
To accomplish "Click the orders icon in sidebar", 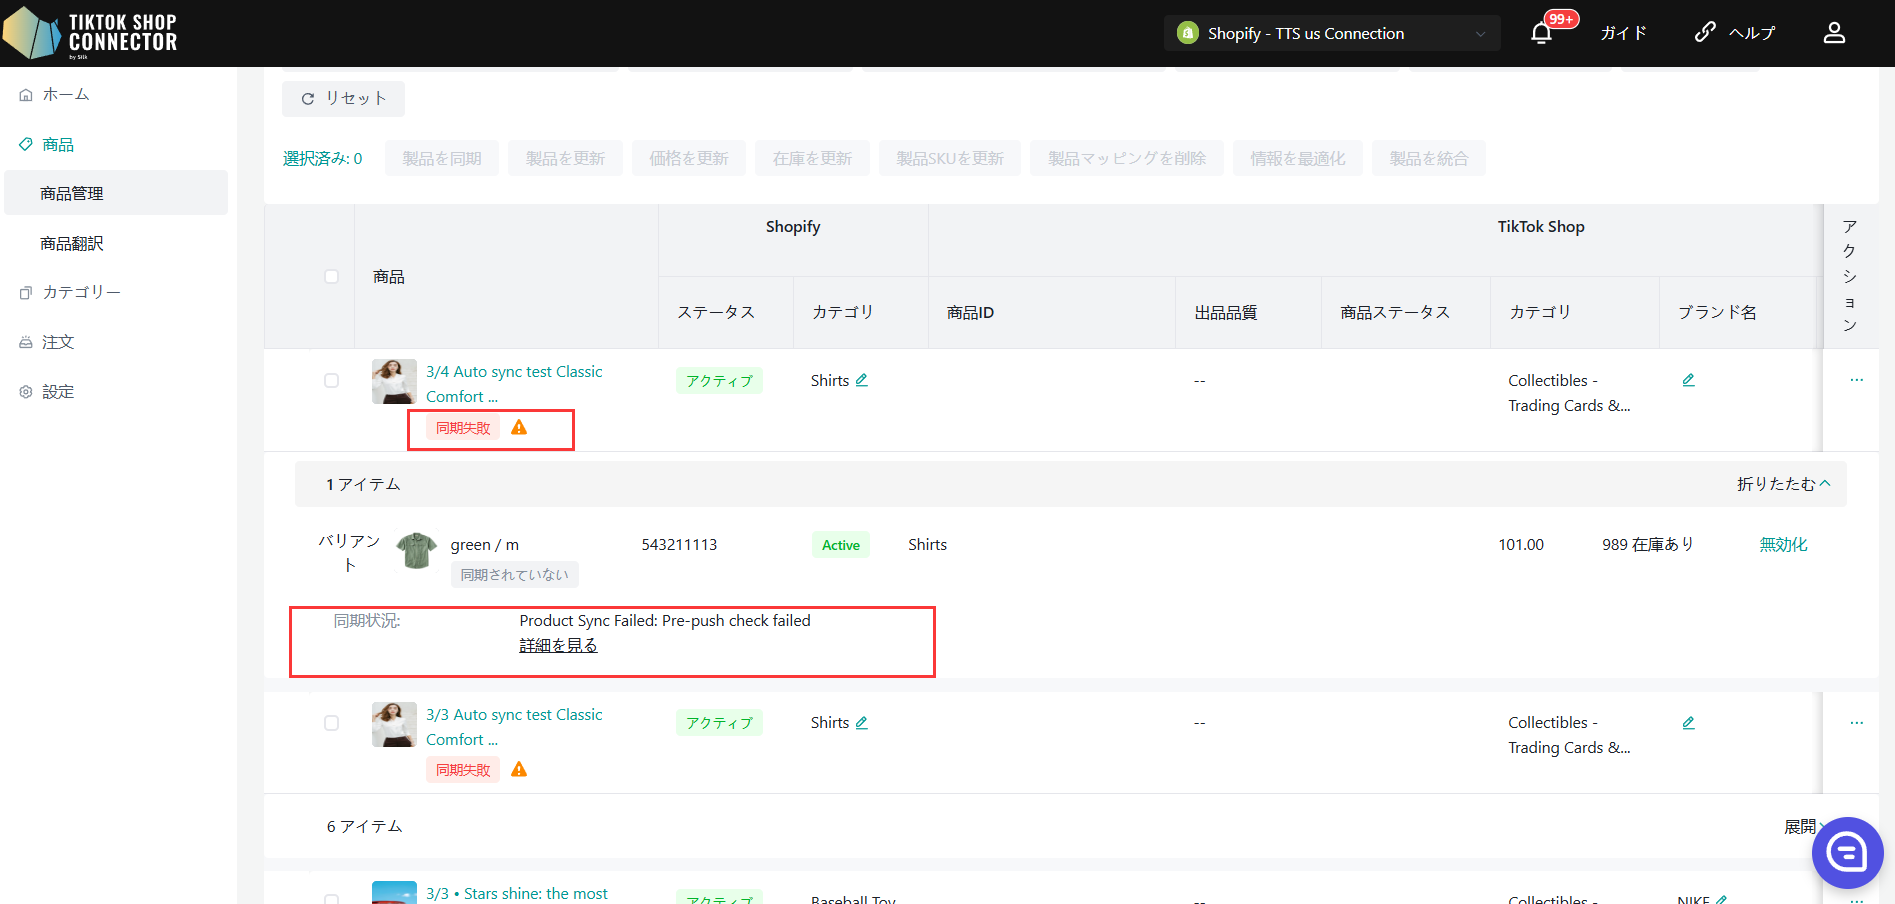I will point(26,342).
